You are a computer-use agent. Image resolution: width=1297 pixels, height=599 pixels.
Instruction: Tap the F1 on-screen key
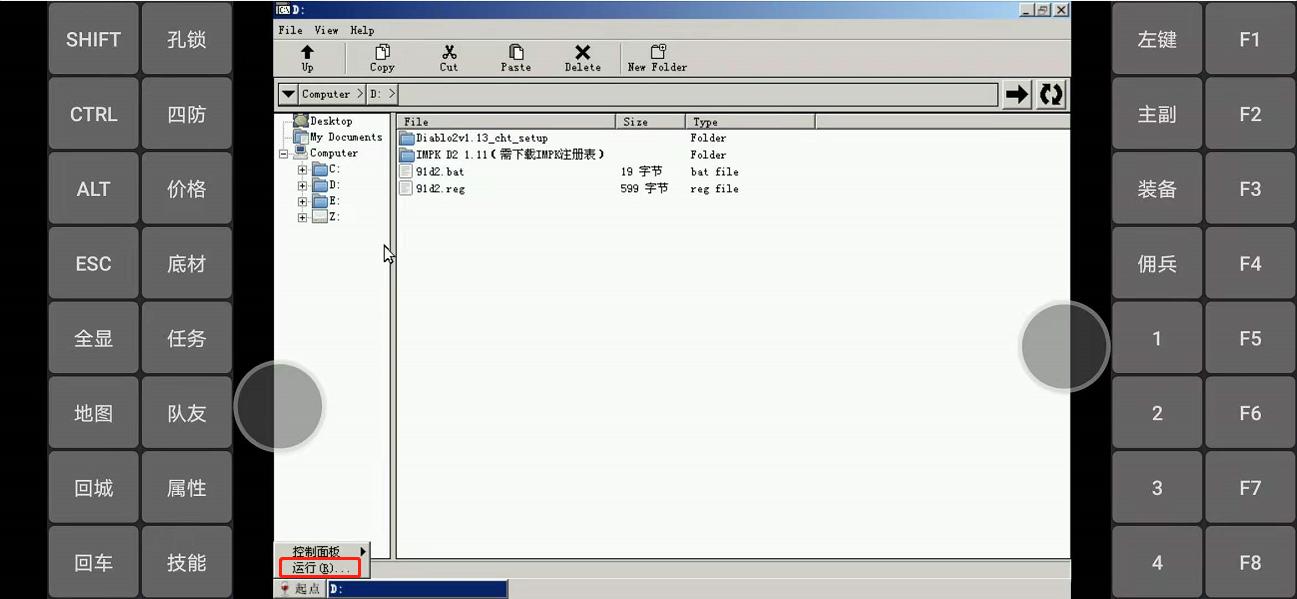pos(1250,39)
